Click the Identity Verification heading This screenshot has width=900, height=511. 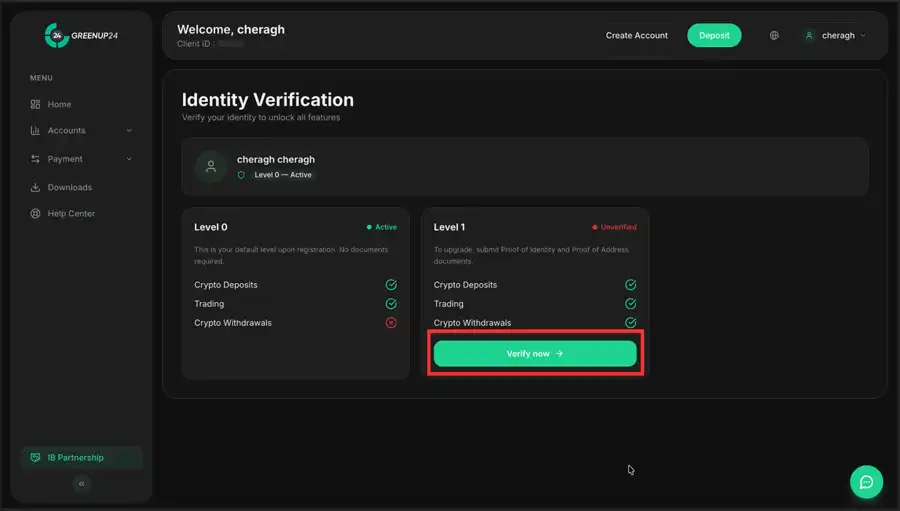click(x=267, y=100)
